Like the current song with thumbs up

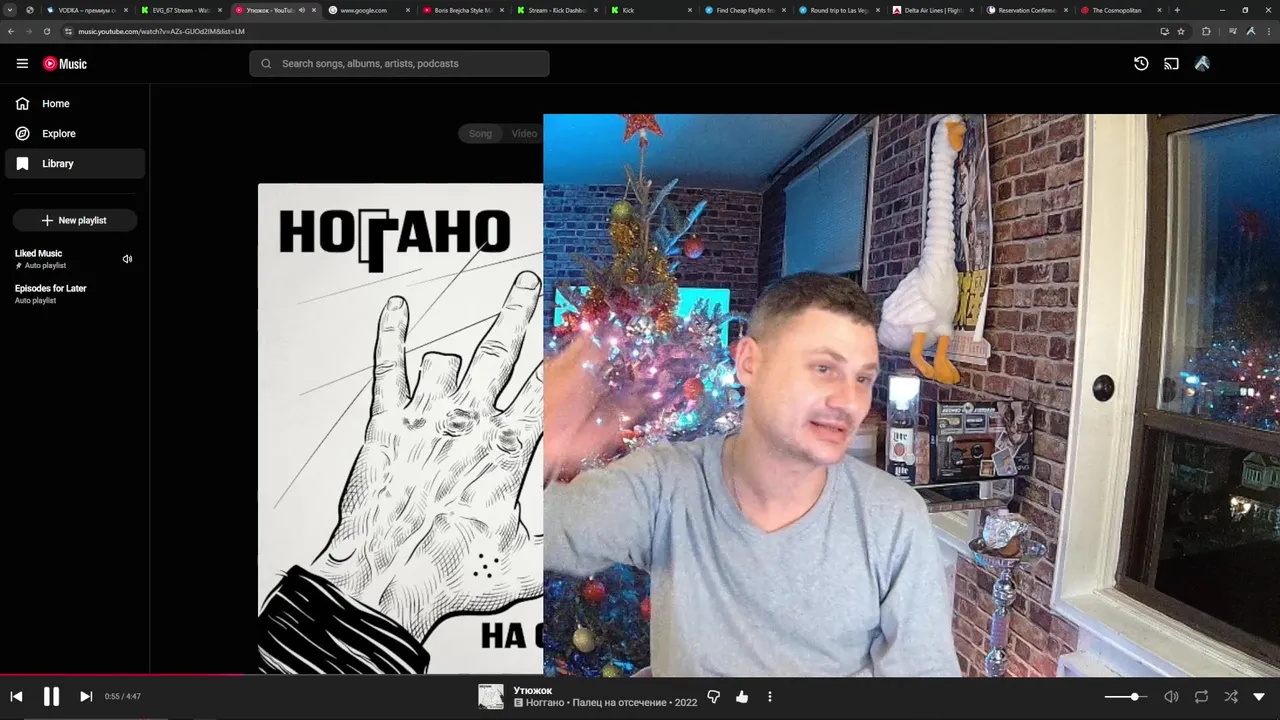742,696
